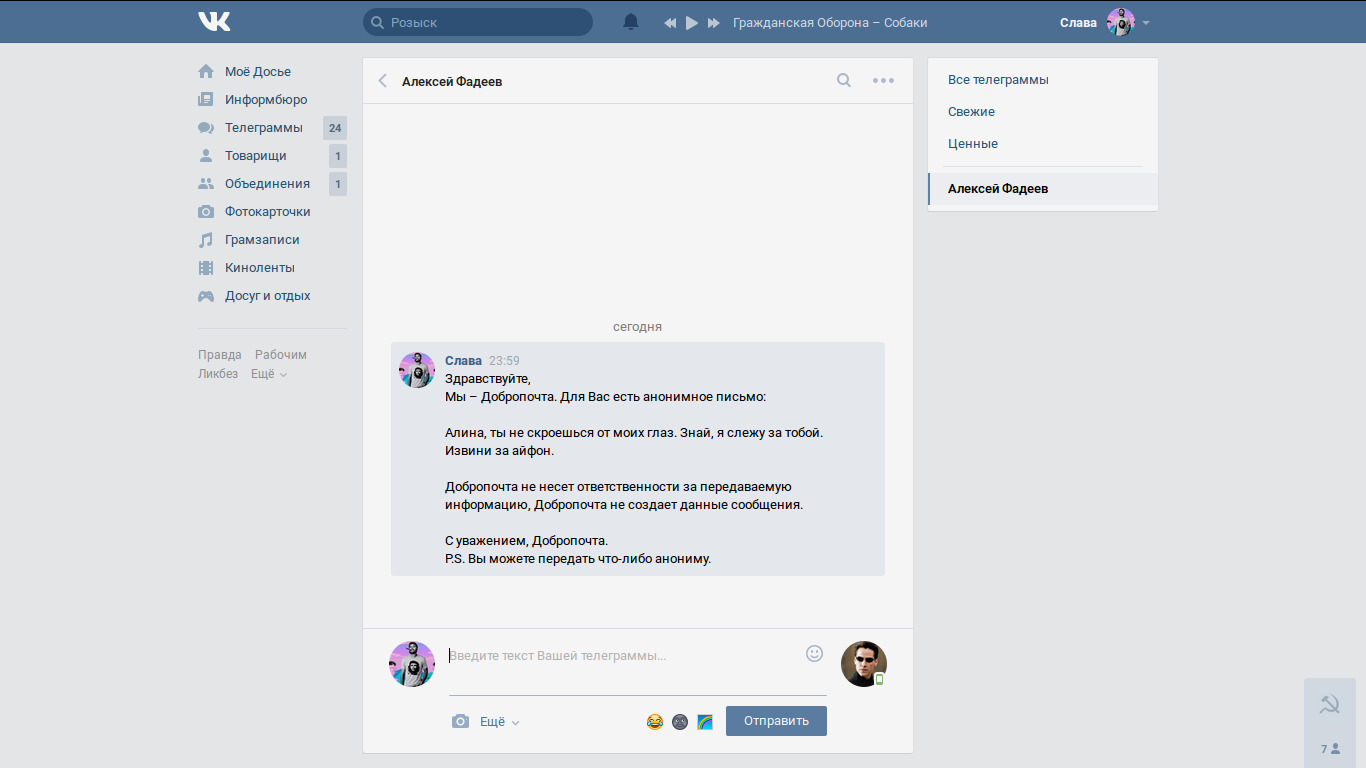
Task: Skip to the next track
Action: [x=713, y=23]
